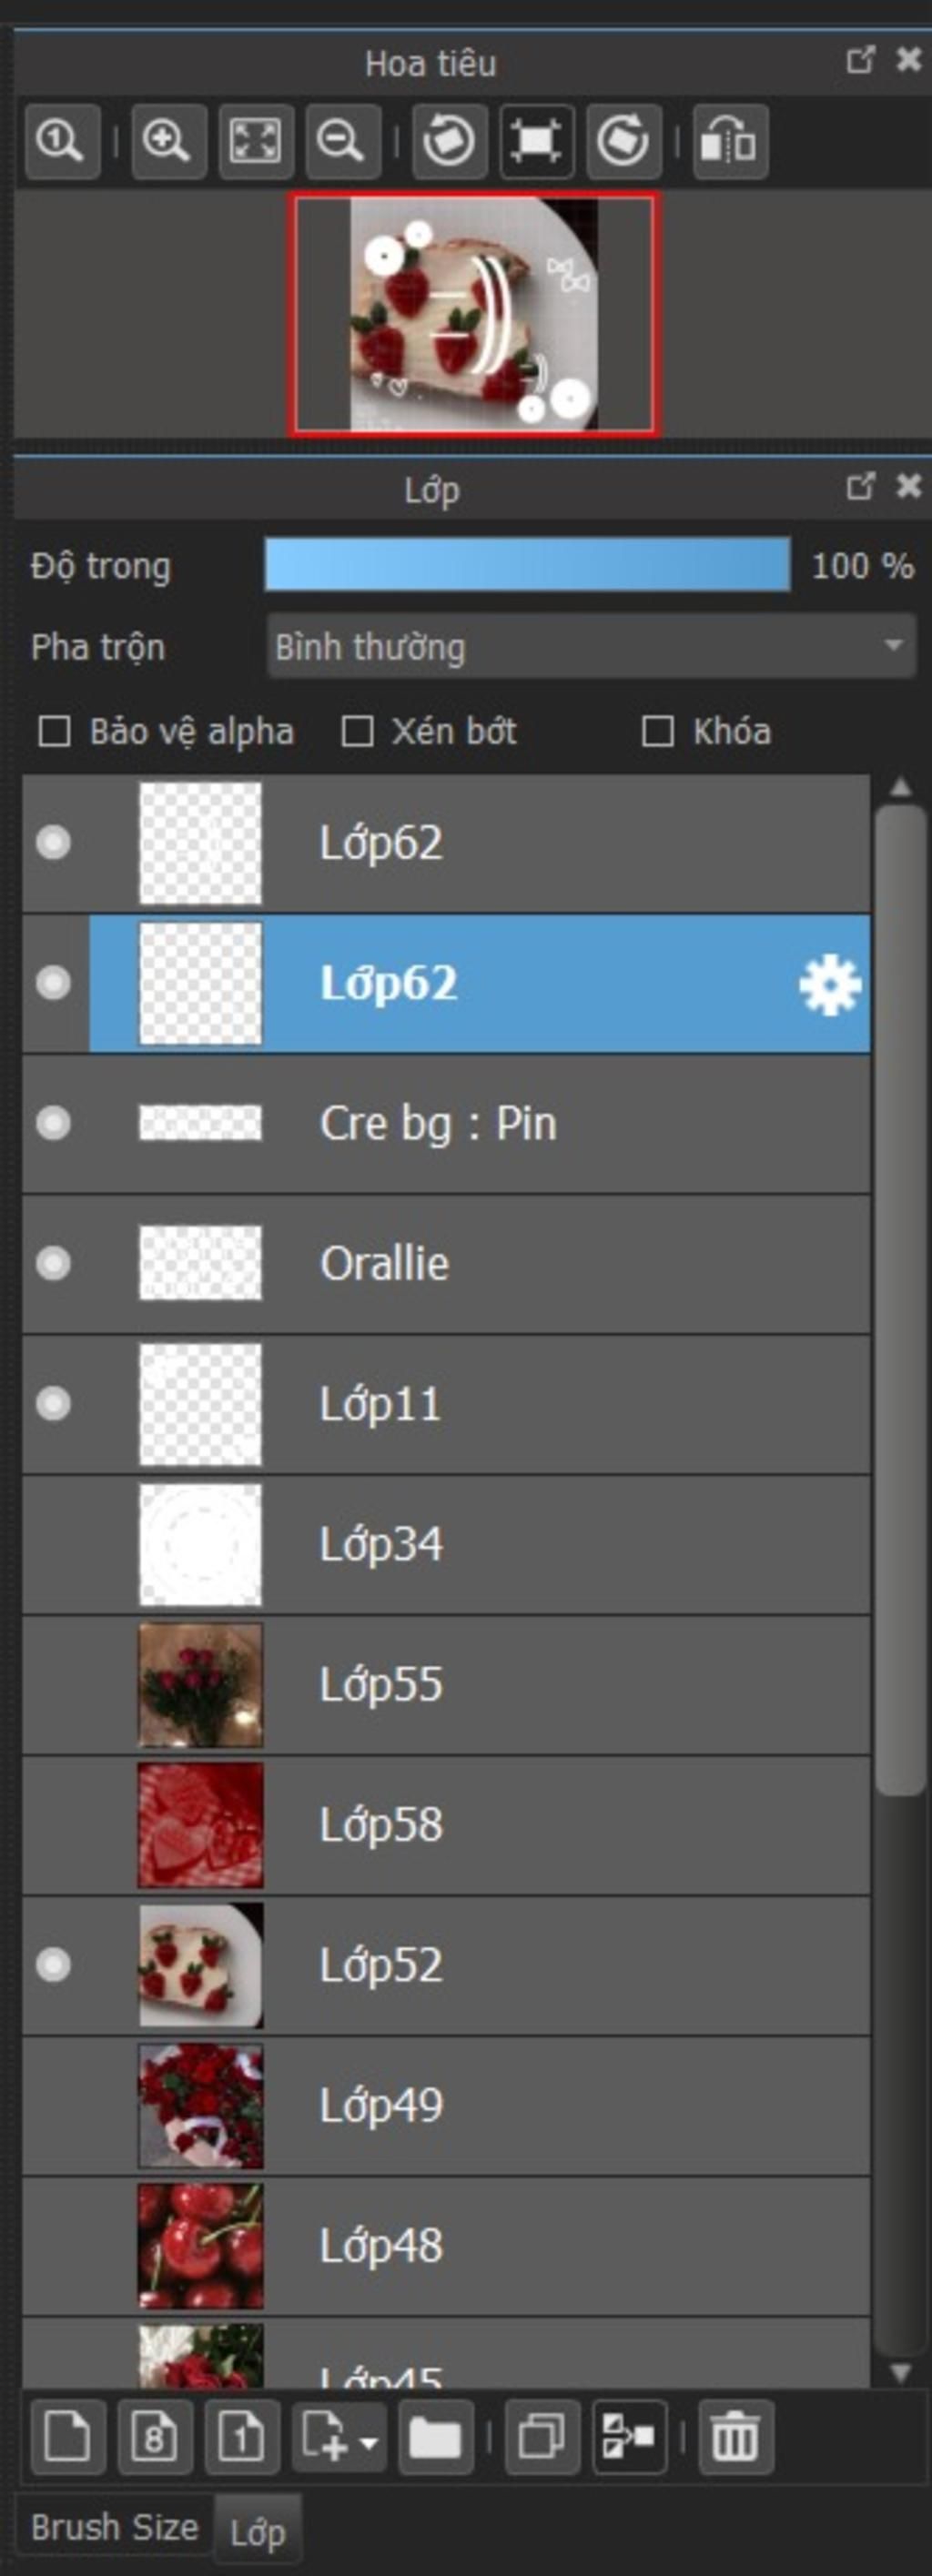Rotate canvas view clockwise
Viewport: 932px width, 2576px height.
[x=623, y=141]
